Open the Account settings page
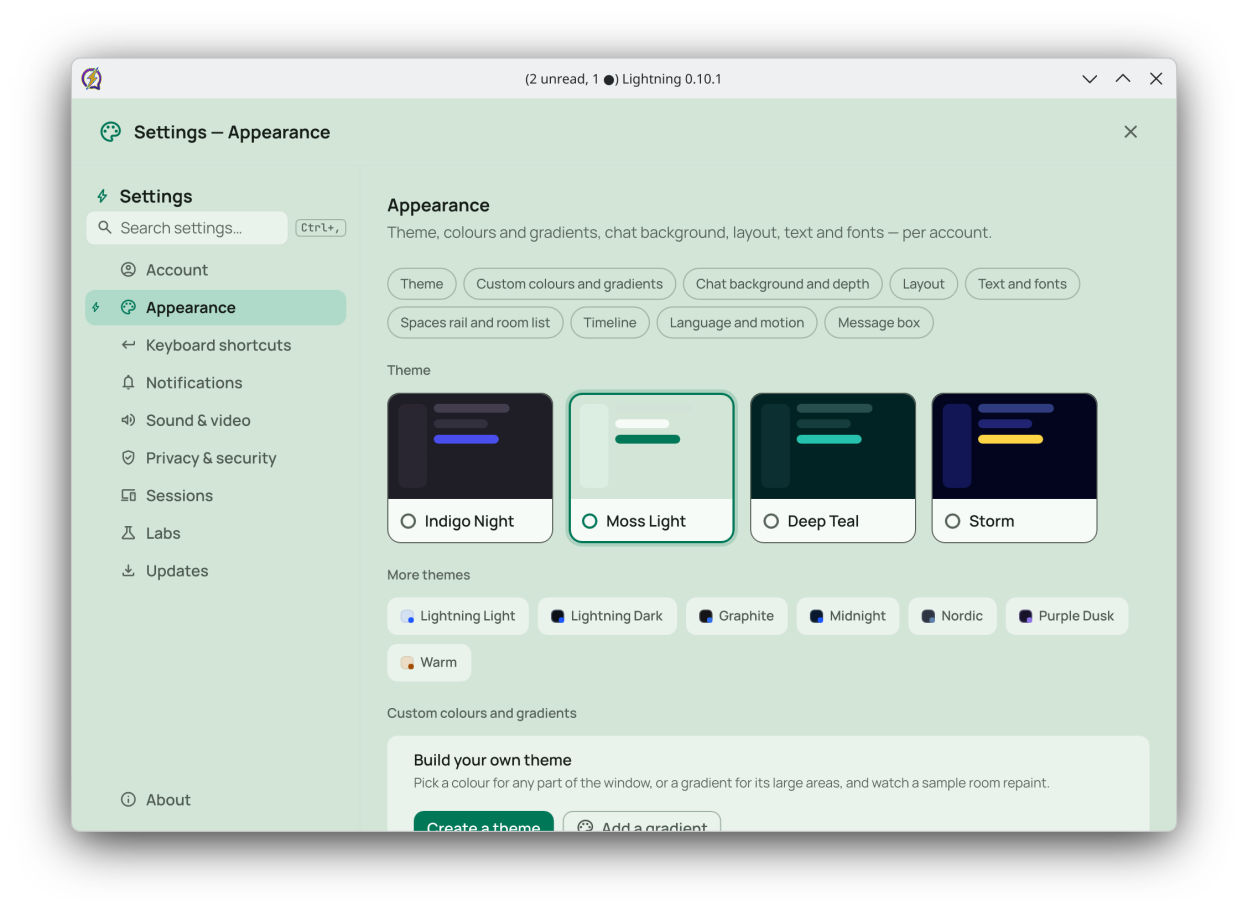This screenshot has height=916, width=1248. point(216,270)
